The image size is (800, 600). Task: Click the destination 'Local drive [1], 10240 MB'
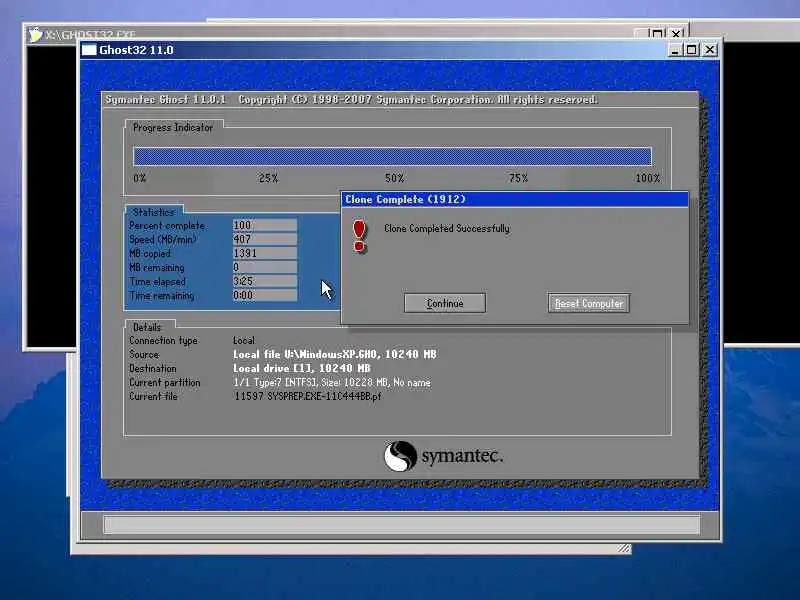click(x=302, y=368)
